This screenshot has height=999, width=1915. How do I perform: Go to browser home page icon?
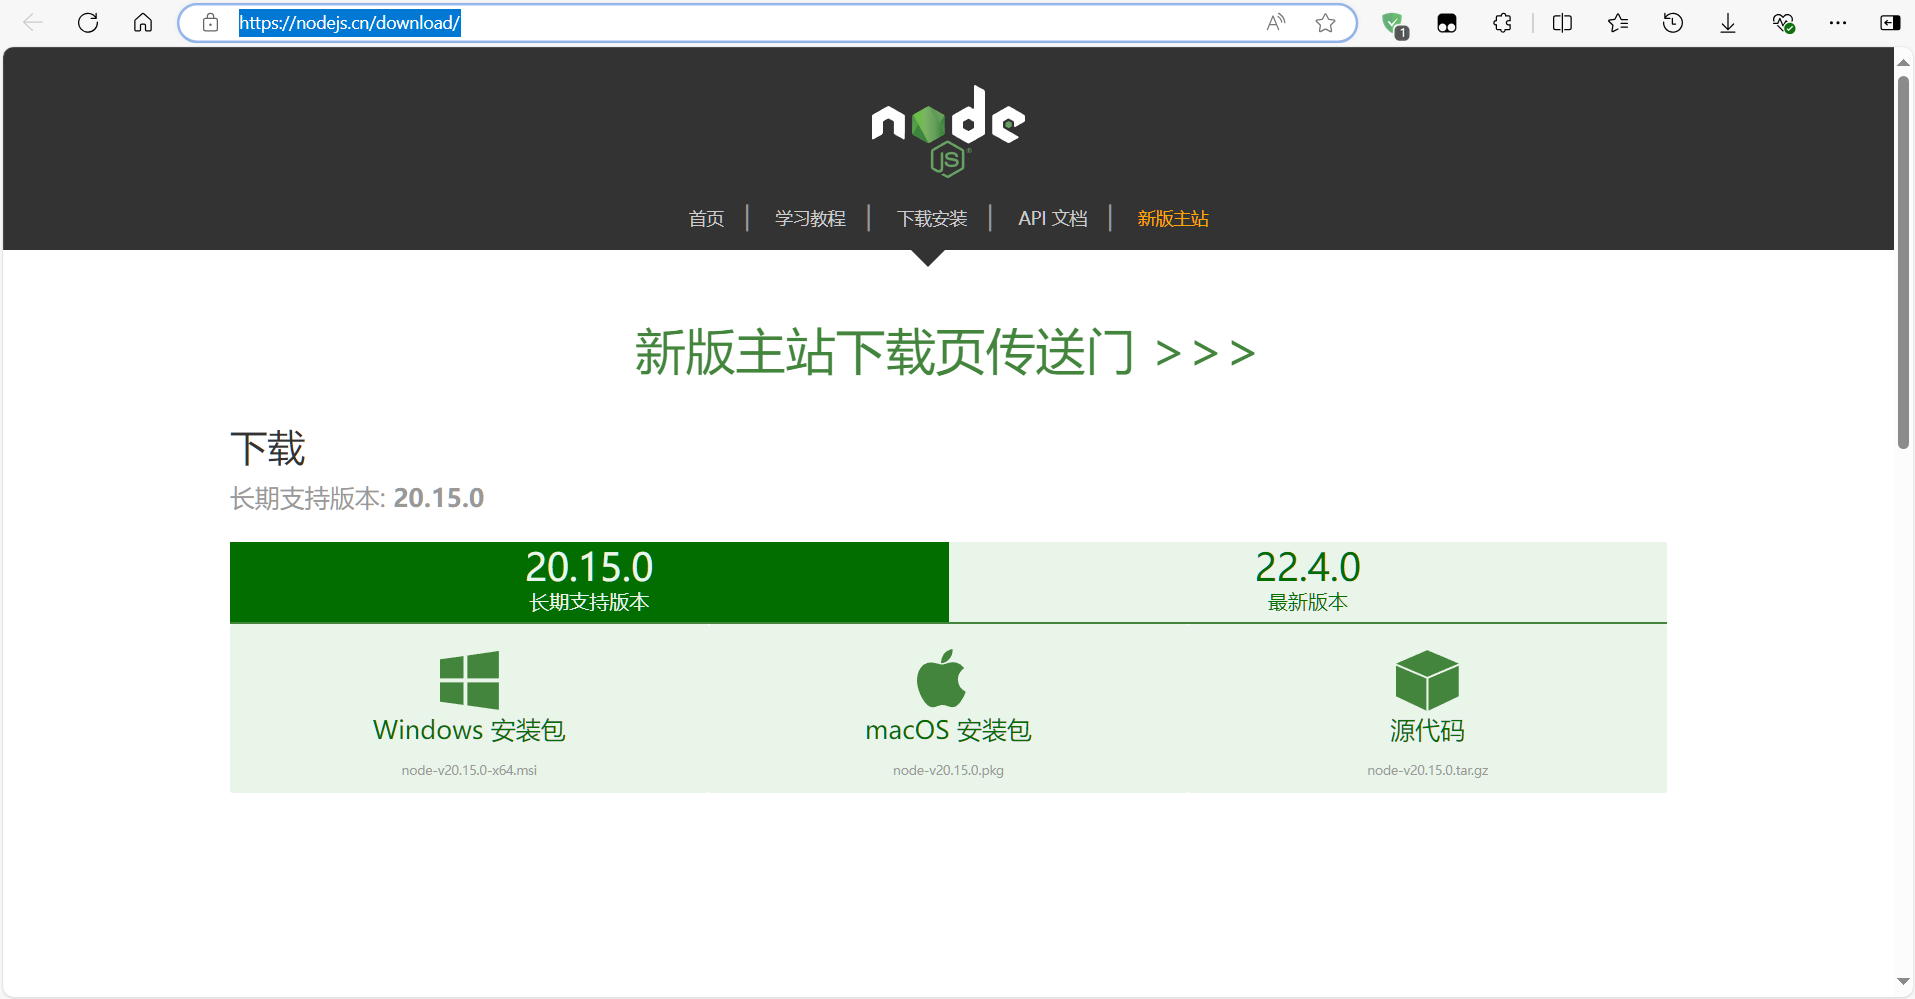pyautogui.click(x=143, y=23)
